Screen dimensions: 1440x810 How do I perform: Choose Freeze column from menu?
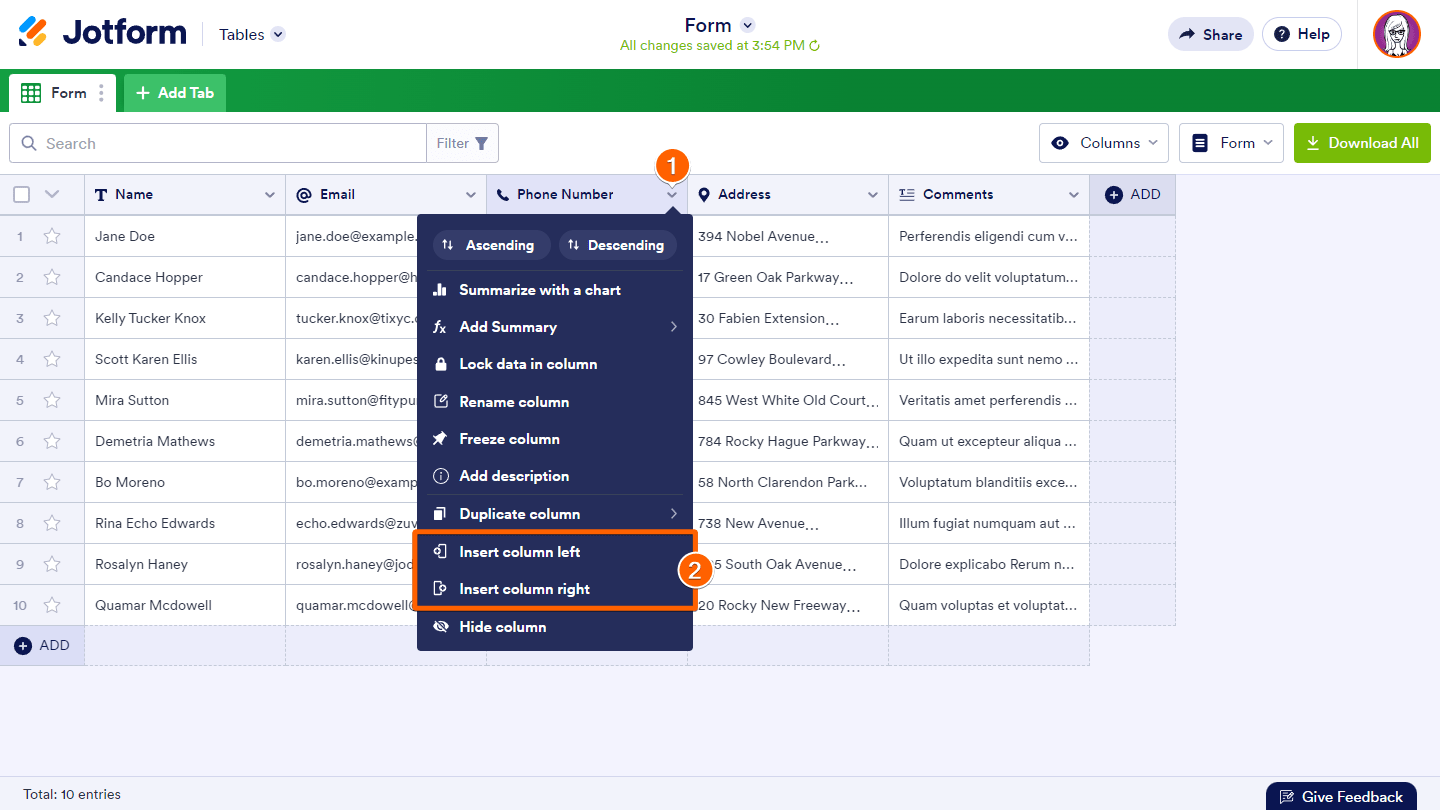click(x=509, y=439)
